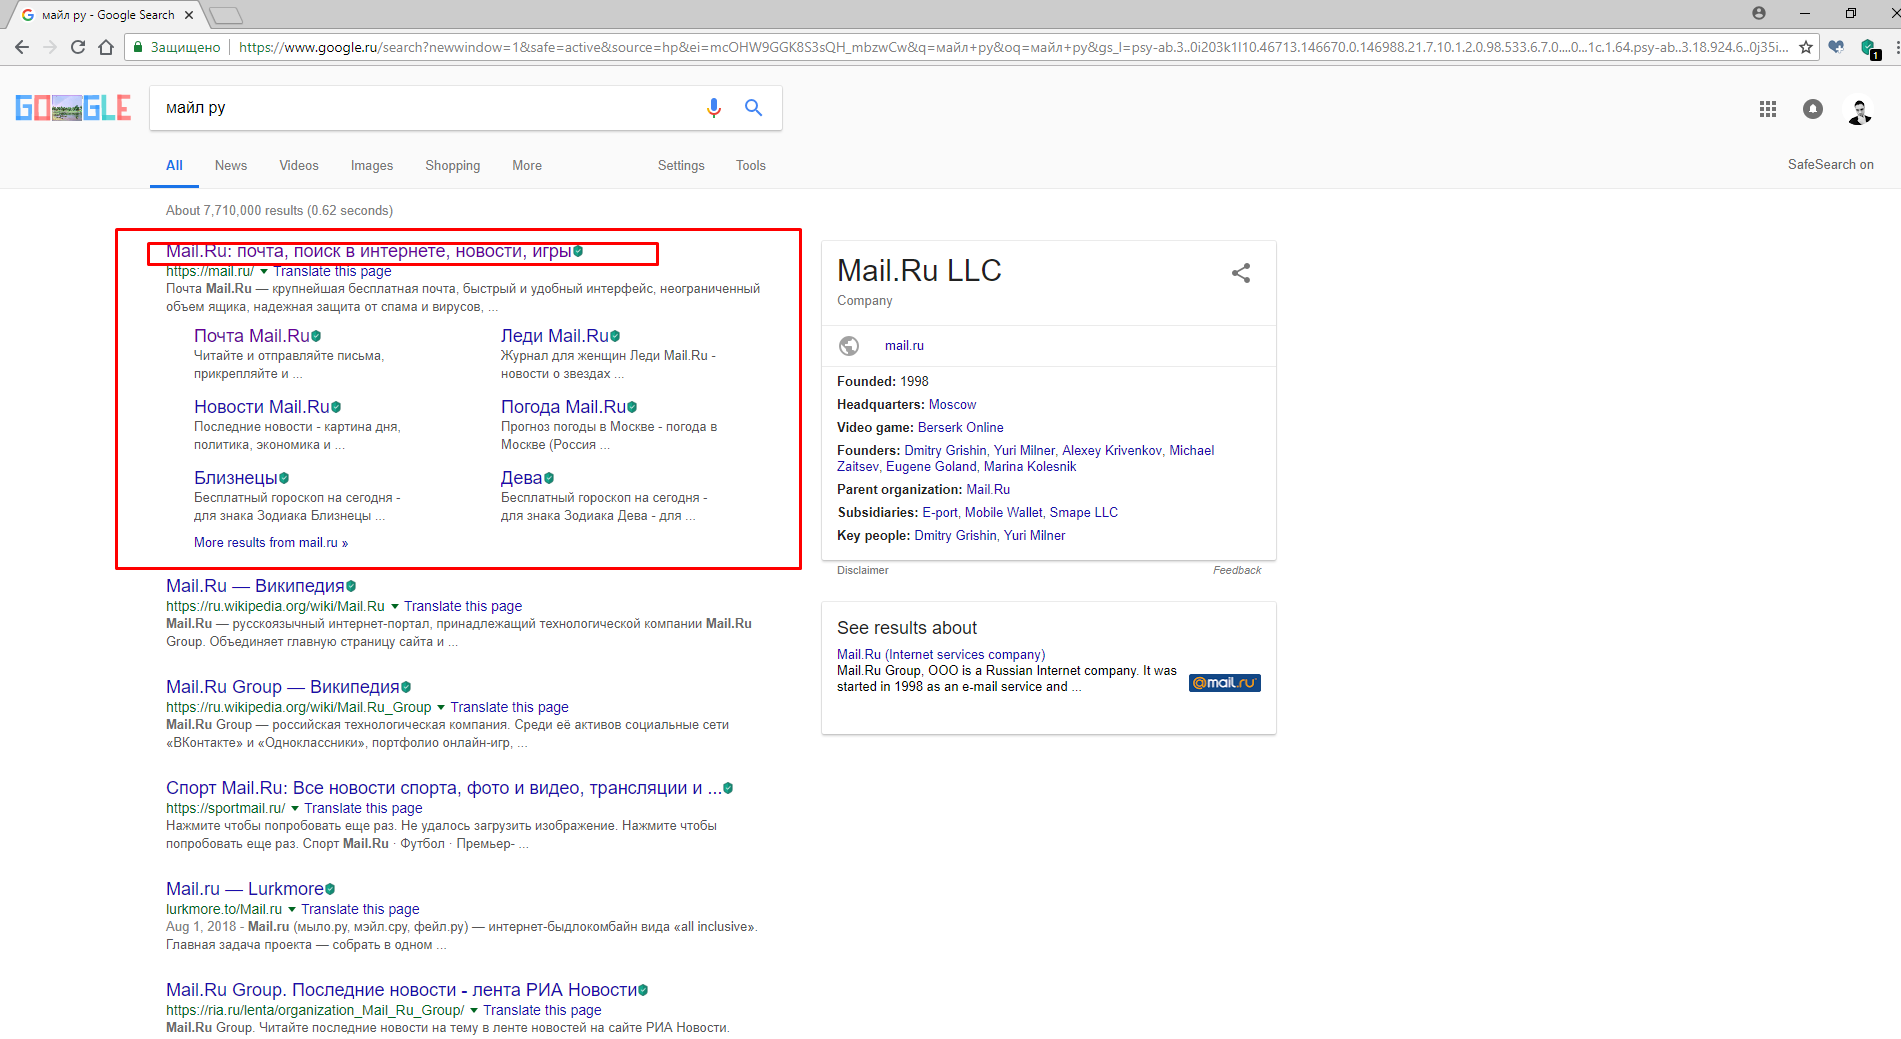Switch to the Videos tab
This screenshot has height=1039, width=1901.
[299, 166]
